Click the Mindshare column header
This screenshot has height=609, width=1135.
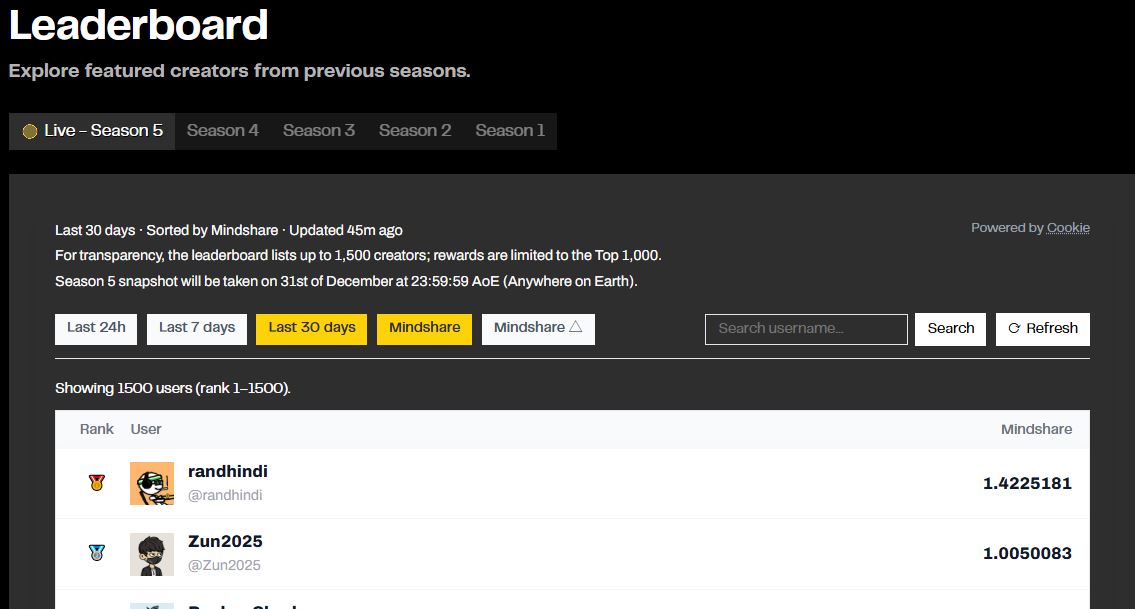(1036, 429)
